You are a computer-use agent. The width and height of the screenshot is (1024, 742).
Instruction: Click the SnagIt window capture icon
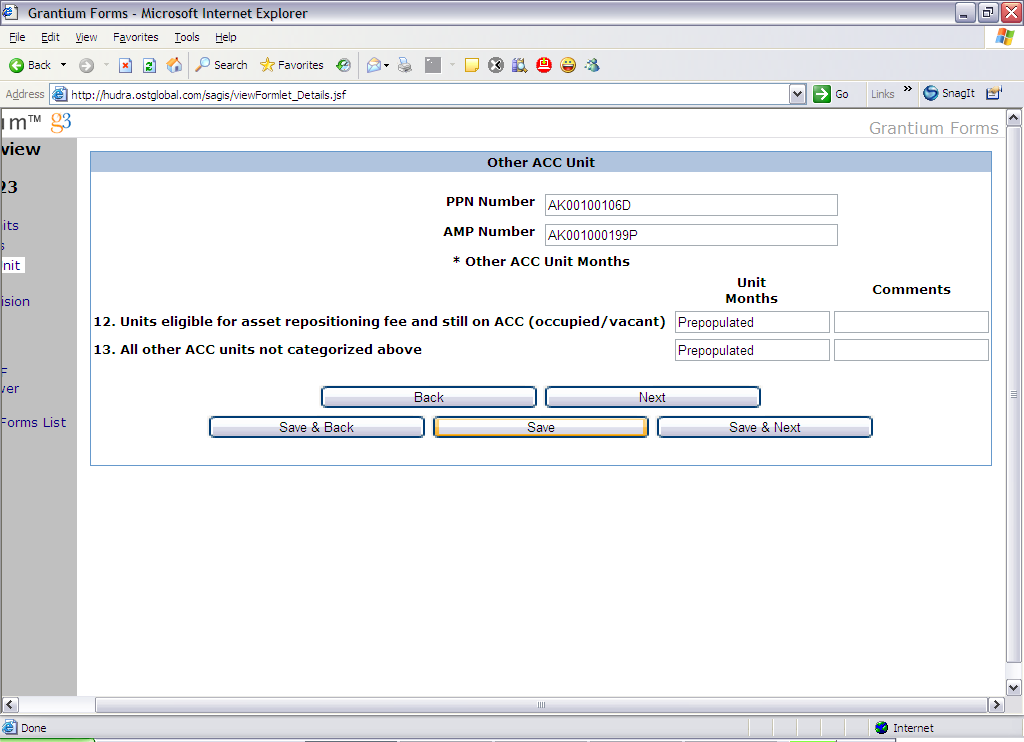click(x=993, y=93)
